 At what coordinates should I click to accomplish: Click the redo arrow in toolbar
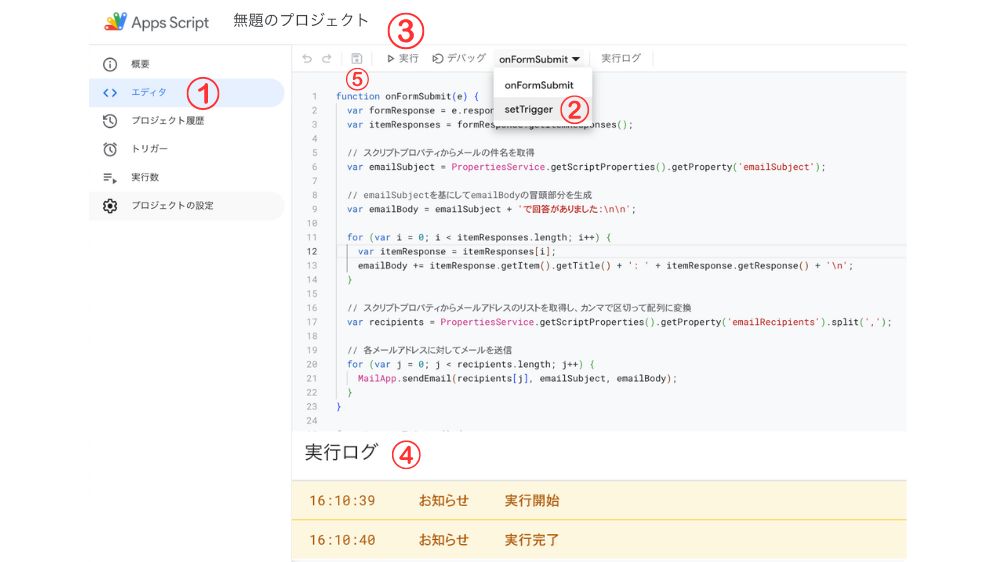tap(327, 59)
